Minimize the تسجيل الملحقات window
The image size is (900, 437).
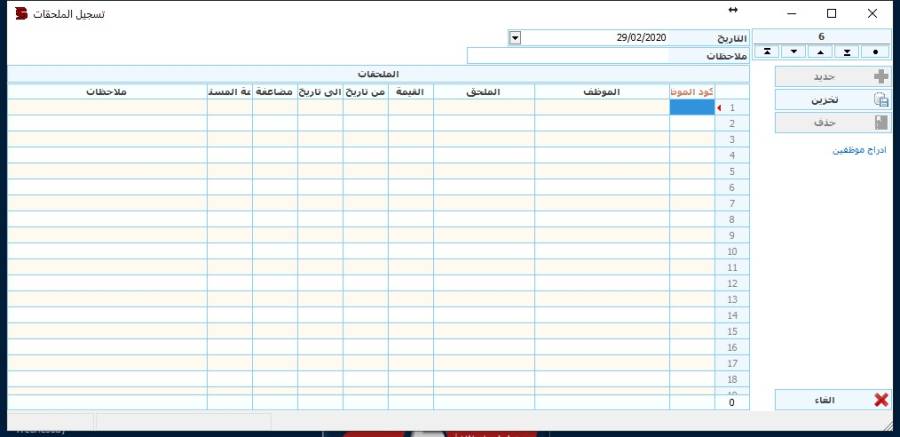(x=792, y=13)
